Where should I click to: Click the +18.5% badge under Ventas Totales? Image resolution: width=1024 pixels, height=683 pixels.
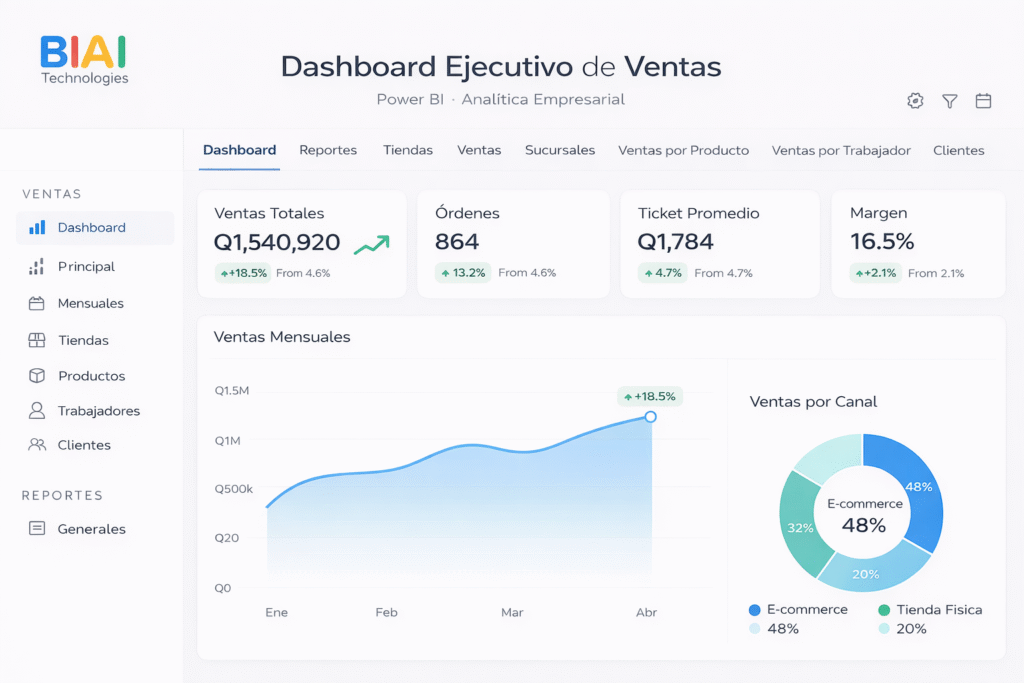click(x=243, y=273)
